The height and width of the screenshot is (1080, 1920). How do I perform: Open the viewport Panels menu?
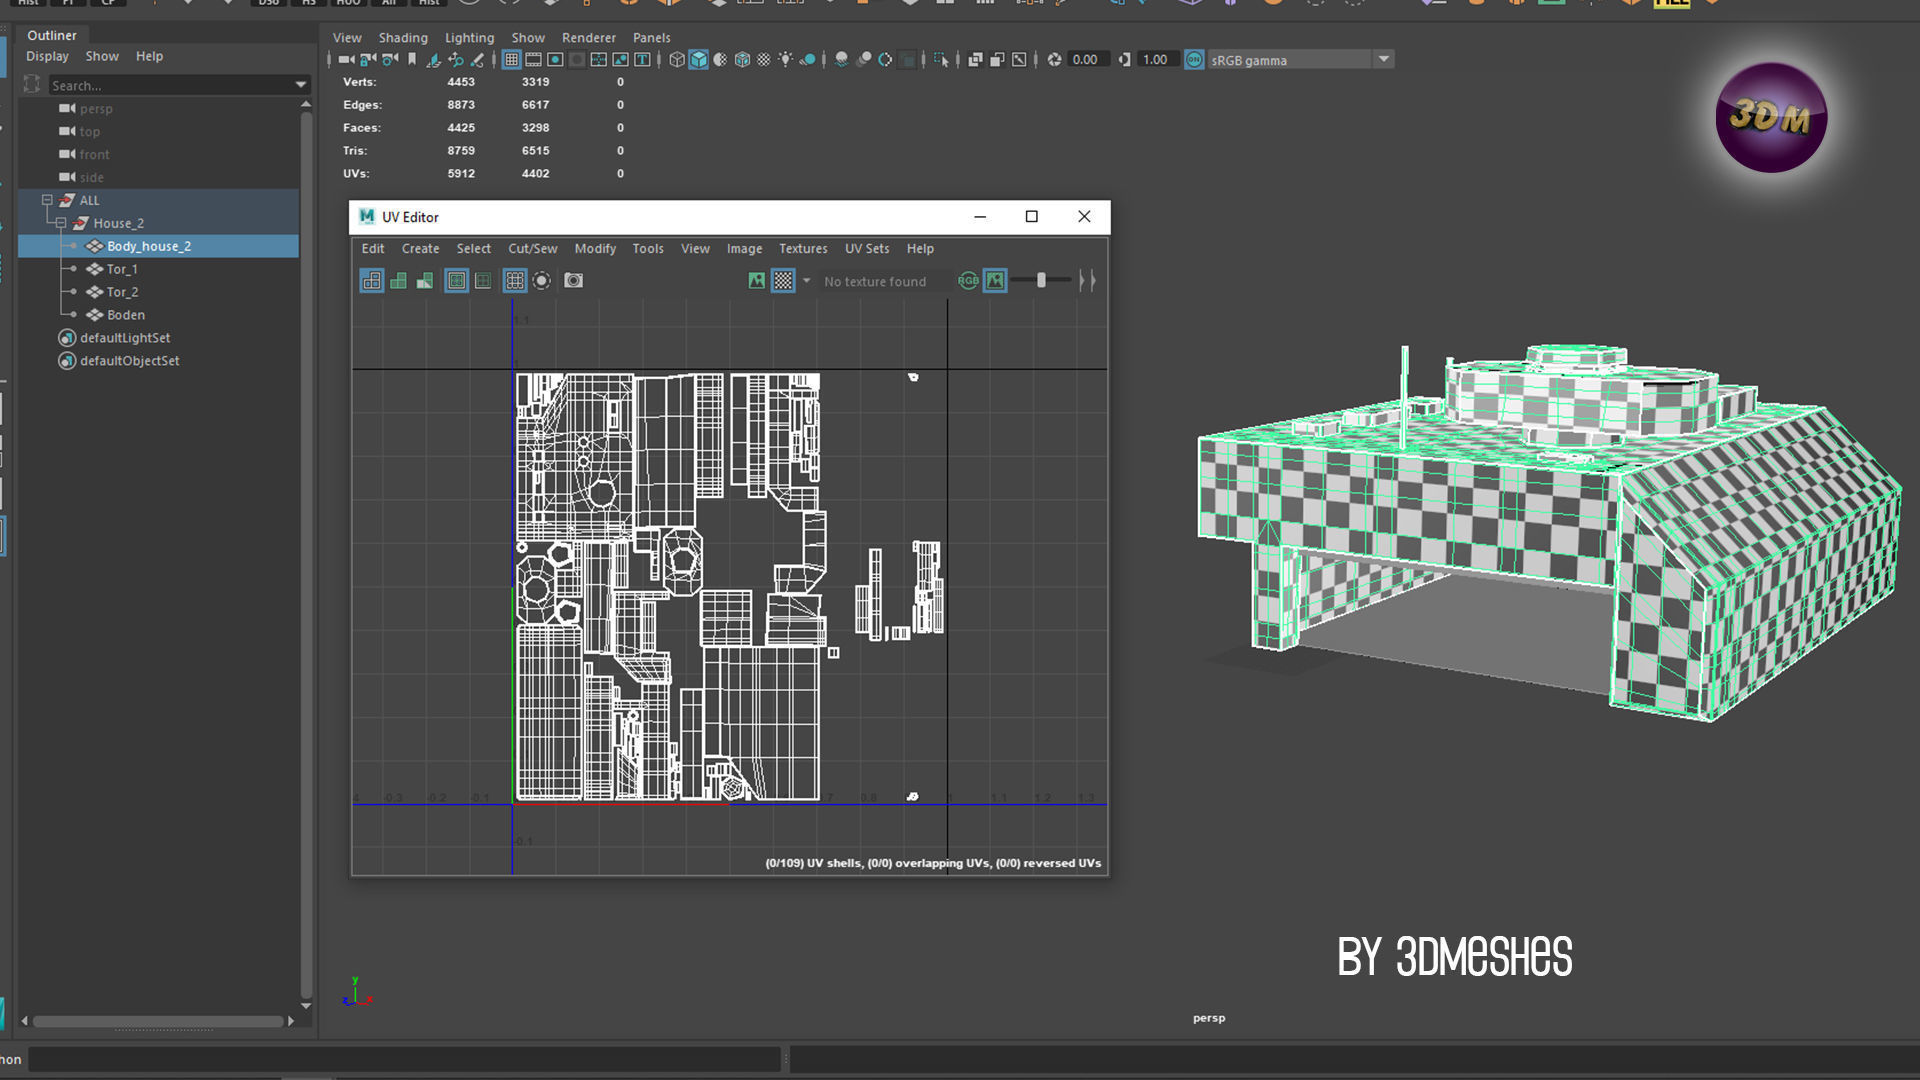click(x=651, y=38)
